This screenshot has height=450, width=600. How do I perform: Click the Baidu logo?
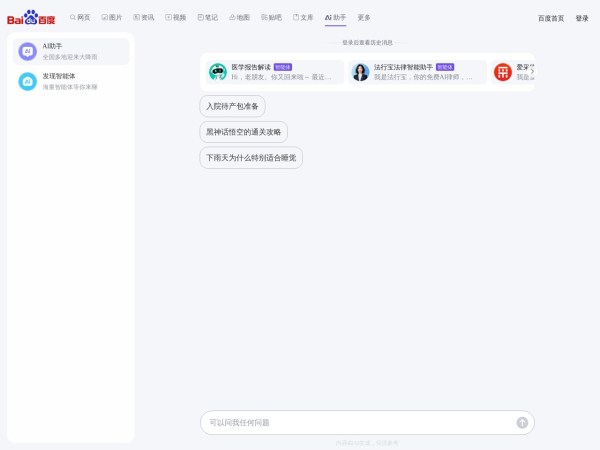[x=31, y=18]
